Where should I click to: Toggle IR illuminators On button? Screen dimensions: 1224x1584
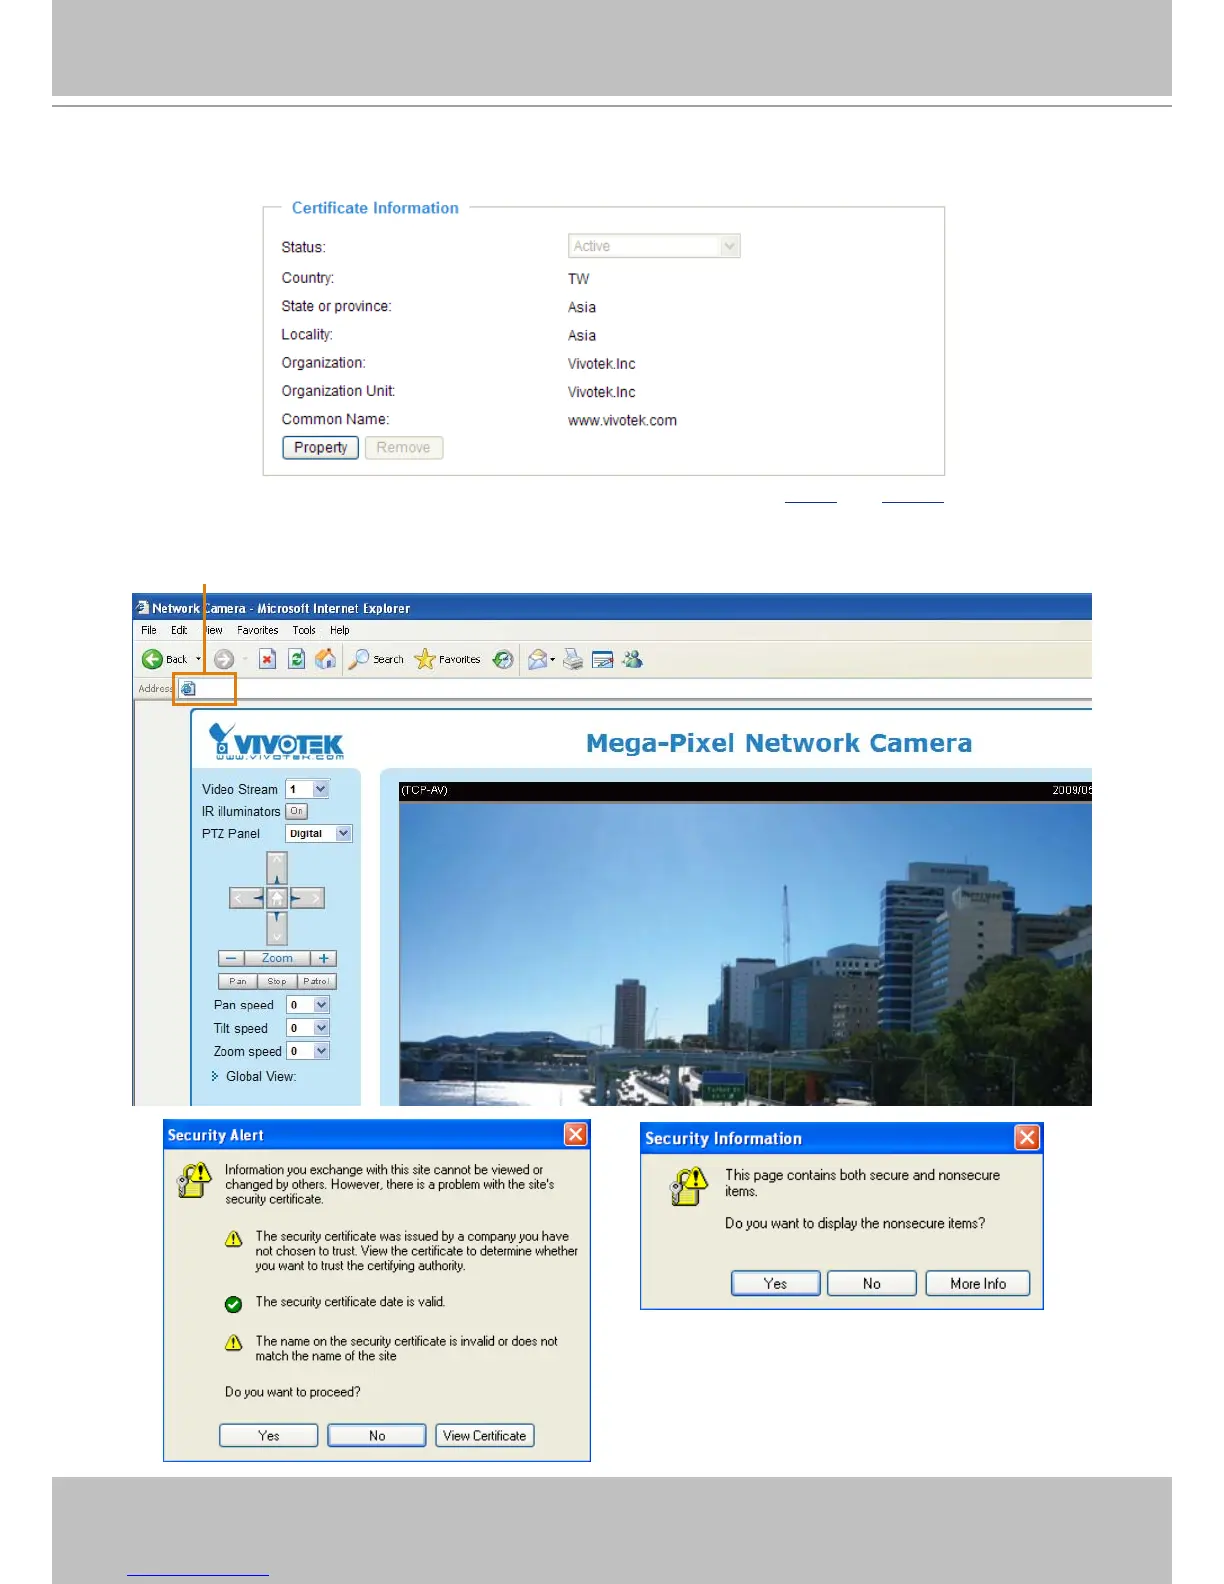coord(297,811)
